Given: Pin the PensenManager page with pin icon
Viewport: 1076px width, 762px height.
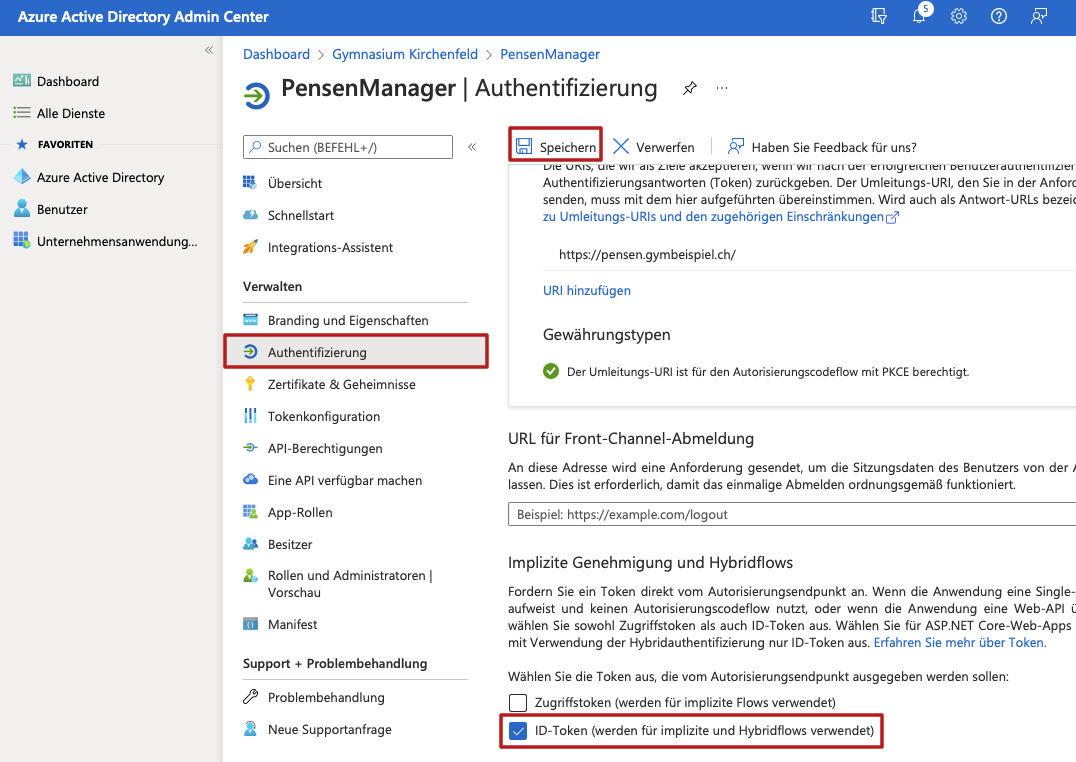Looking at the screenshot, I should pos(689,88).
